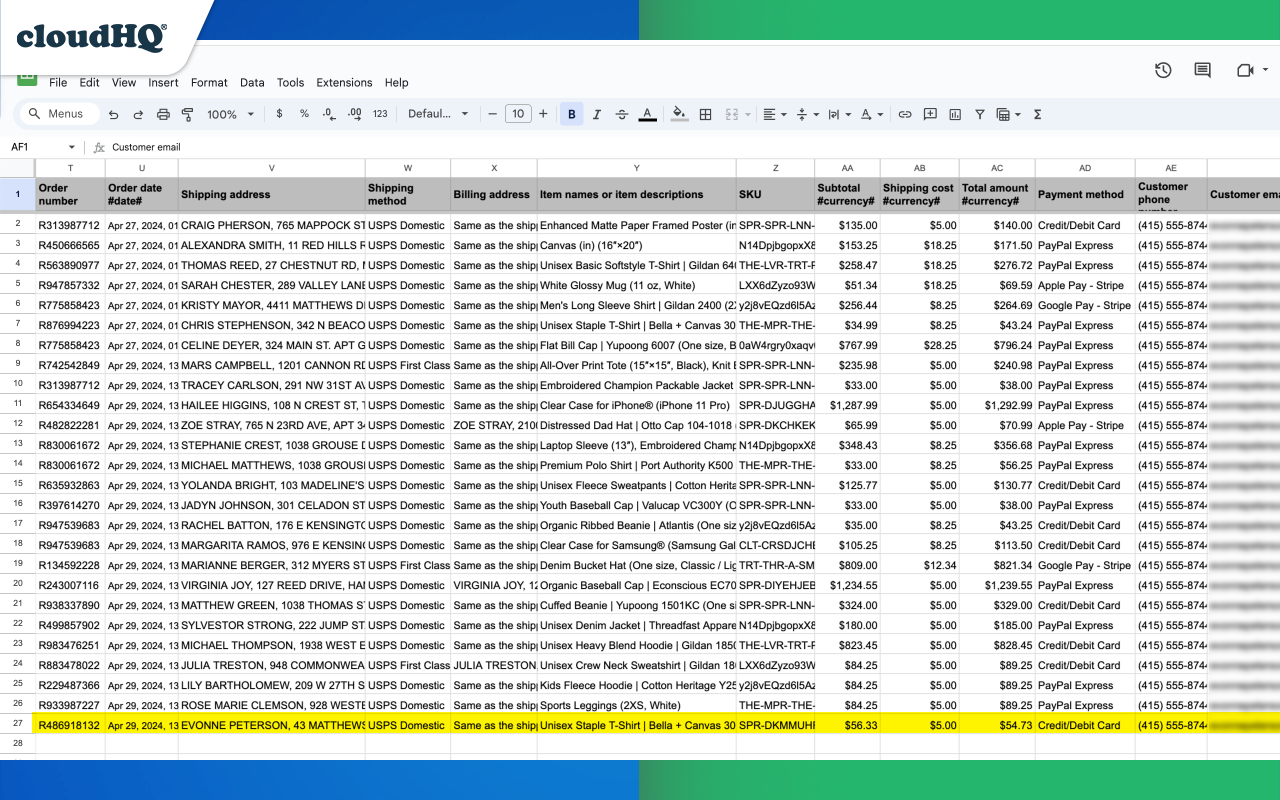Click the Menus search button
1280x800 pixels.
[x=58, y=114]
